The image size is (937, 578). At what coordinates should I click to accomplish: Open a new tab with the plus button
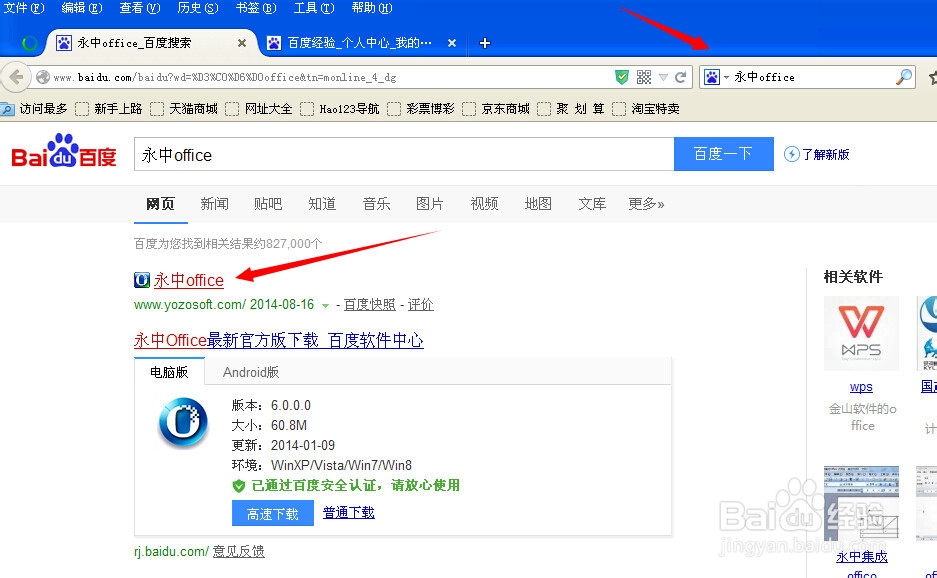click(485, 43)
